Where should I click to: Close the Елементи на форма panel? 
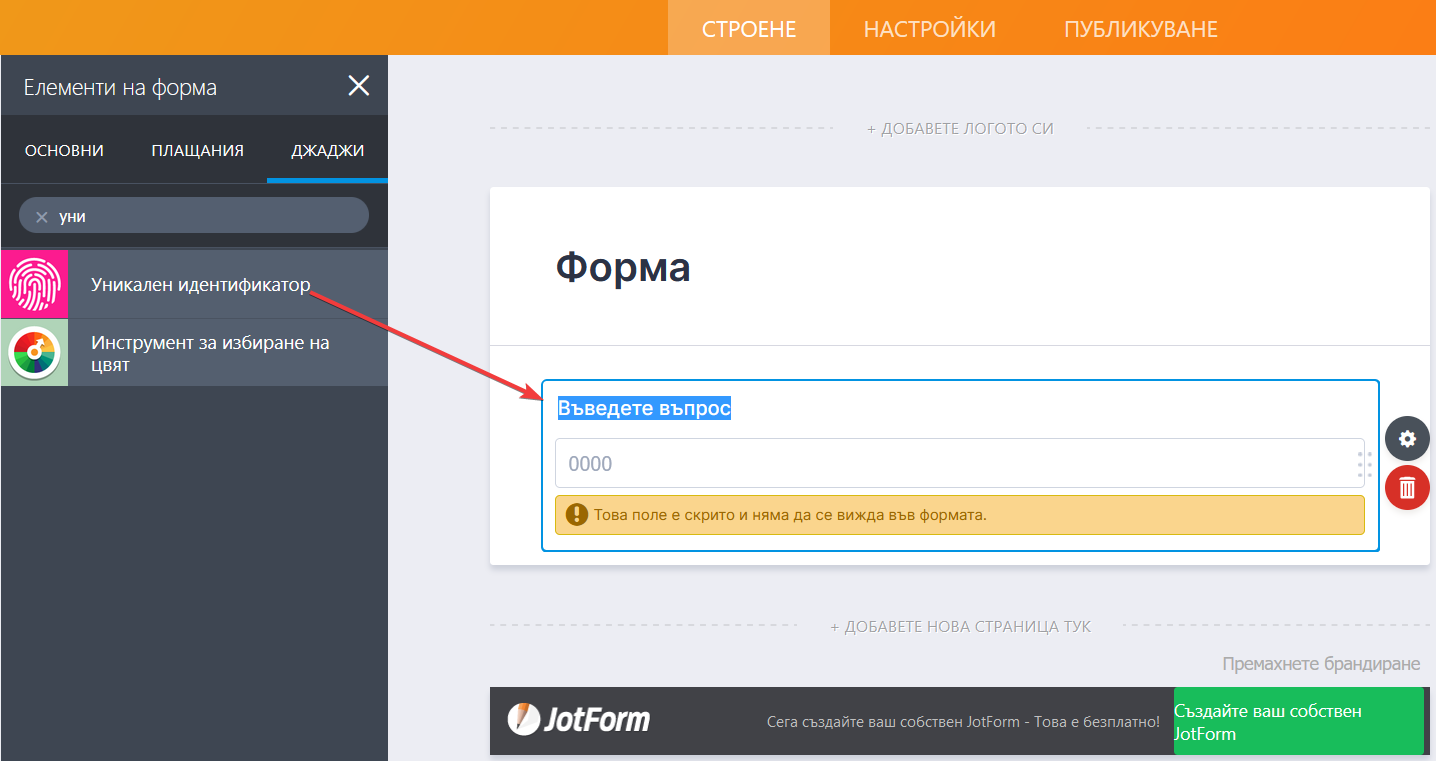(358, 86)
